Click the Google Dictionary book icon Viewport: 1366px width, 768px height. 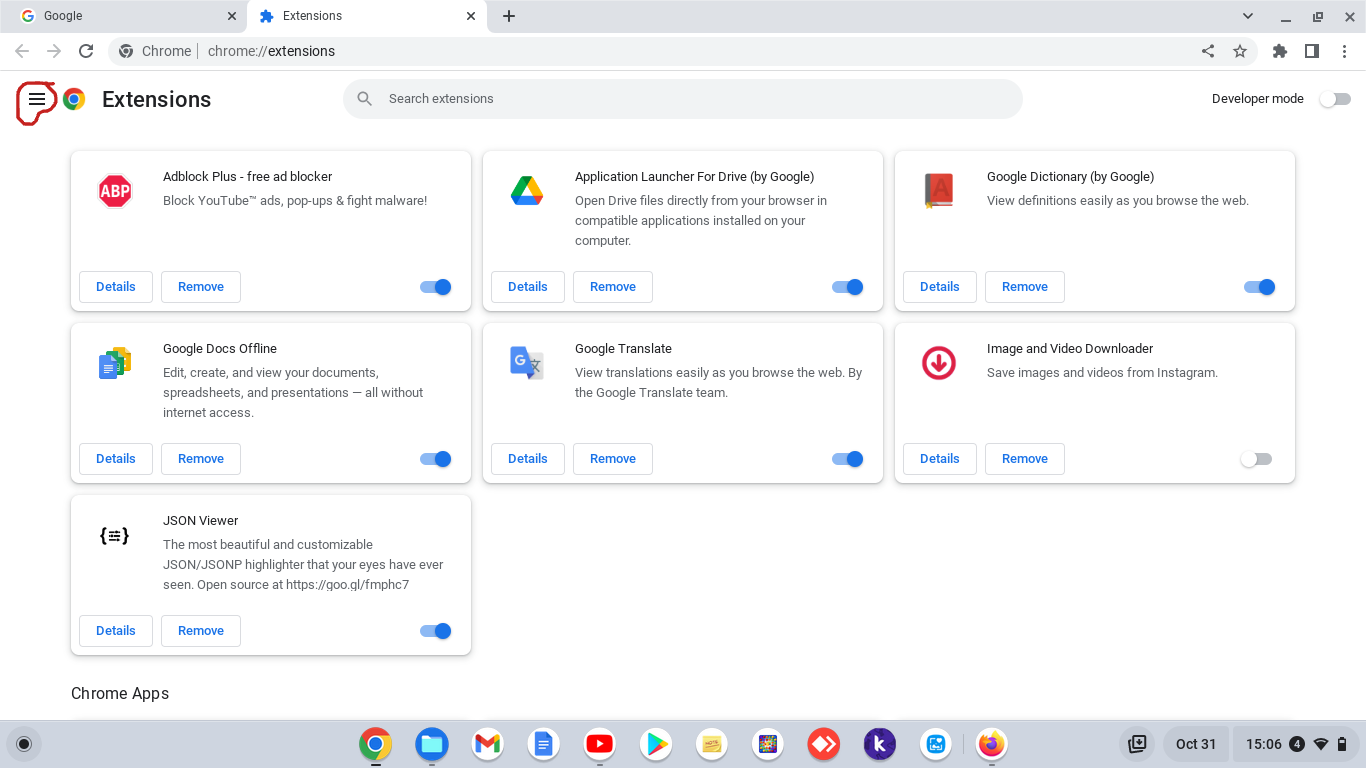939,190
